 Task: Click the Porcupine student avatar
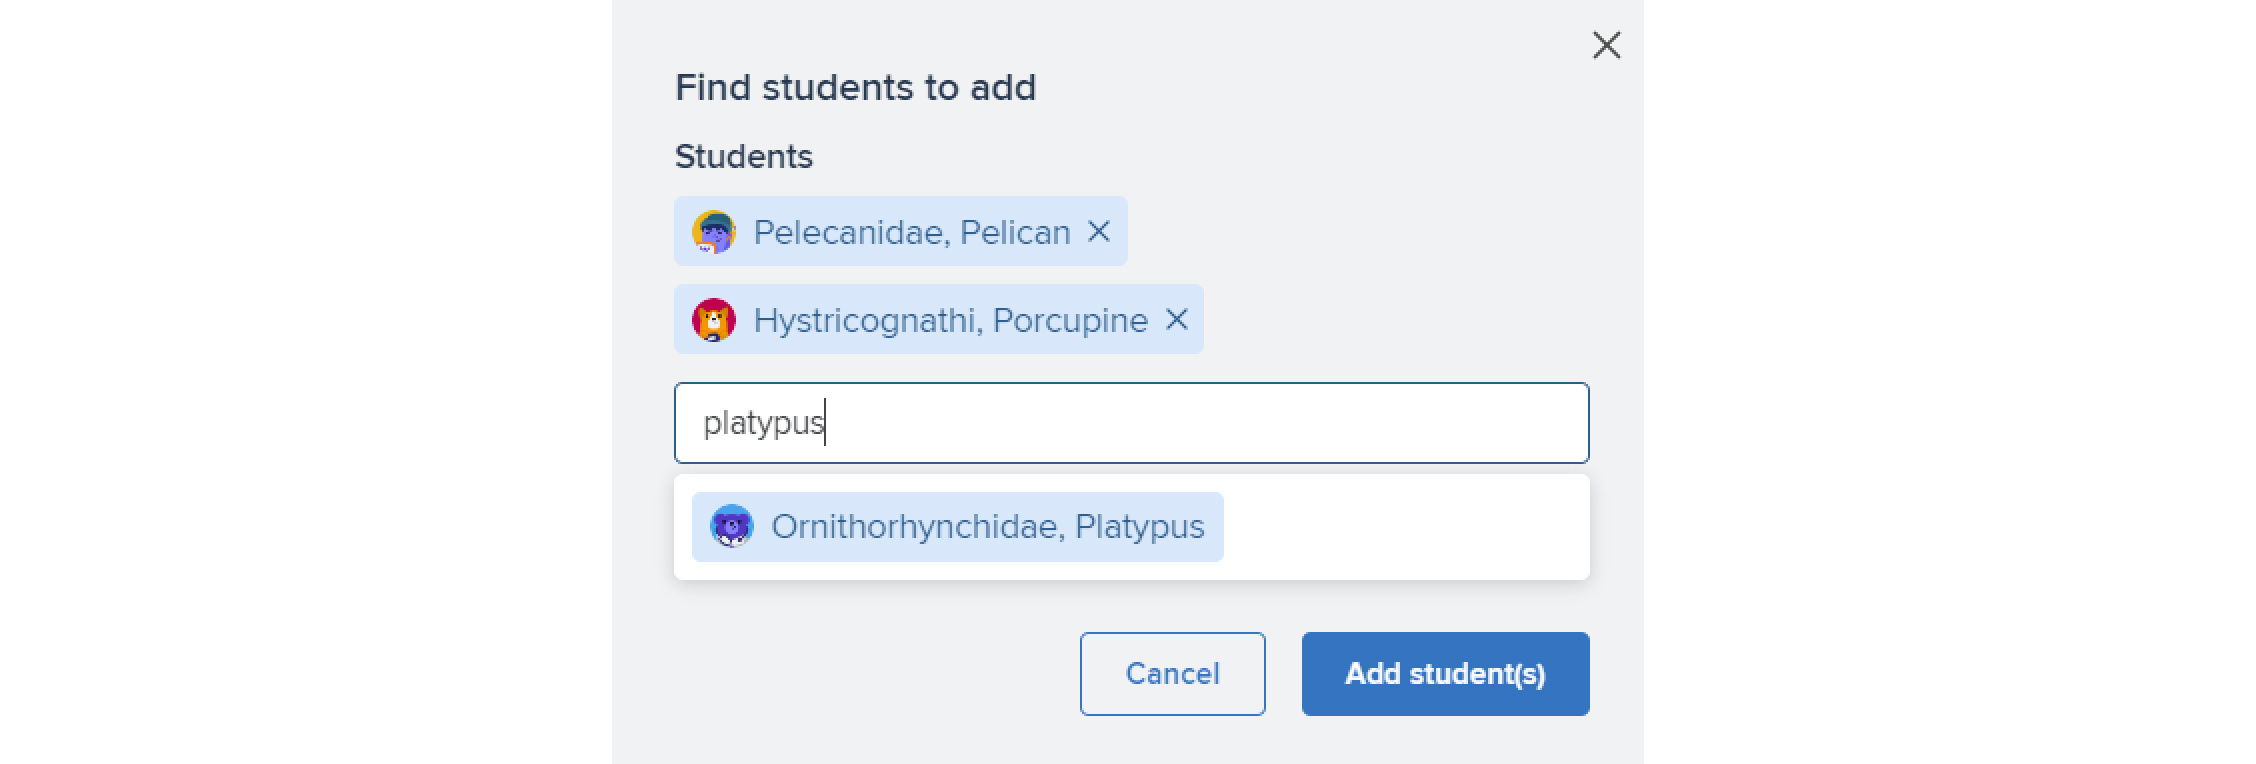714,320
